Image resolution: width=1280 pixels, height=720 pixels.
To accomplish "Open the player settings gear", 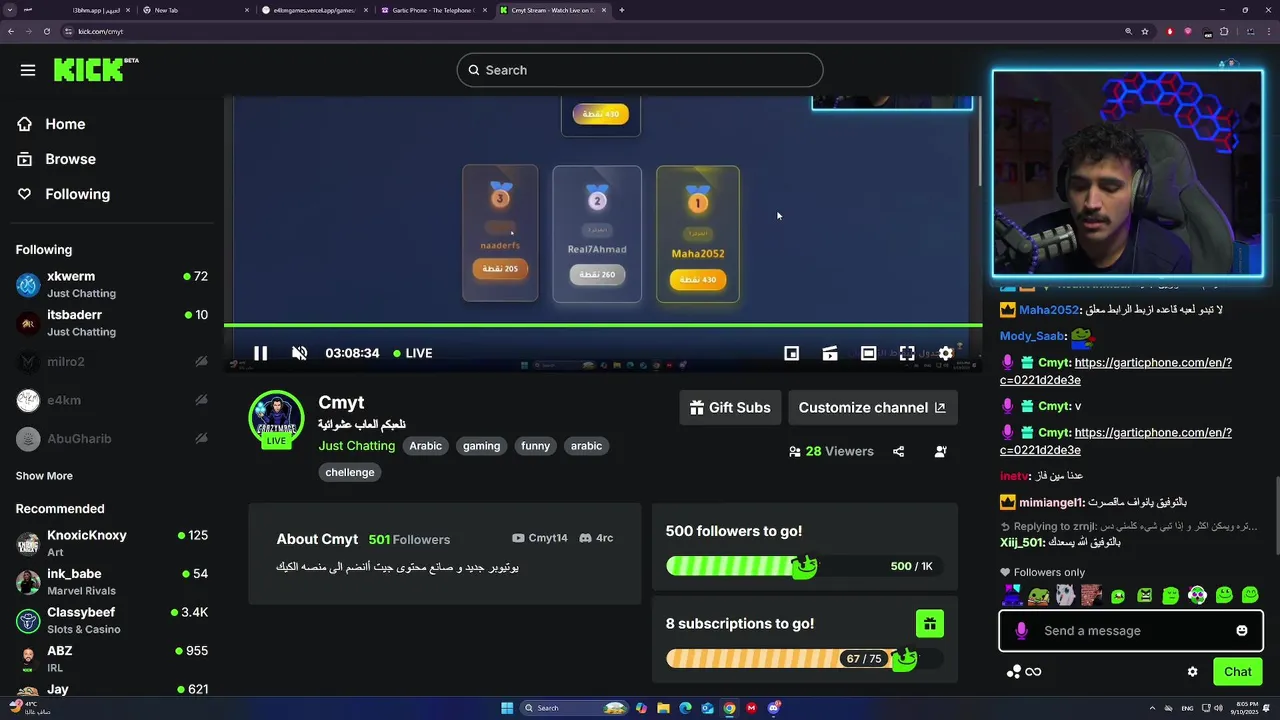I will pos(945,353).
